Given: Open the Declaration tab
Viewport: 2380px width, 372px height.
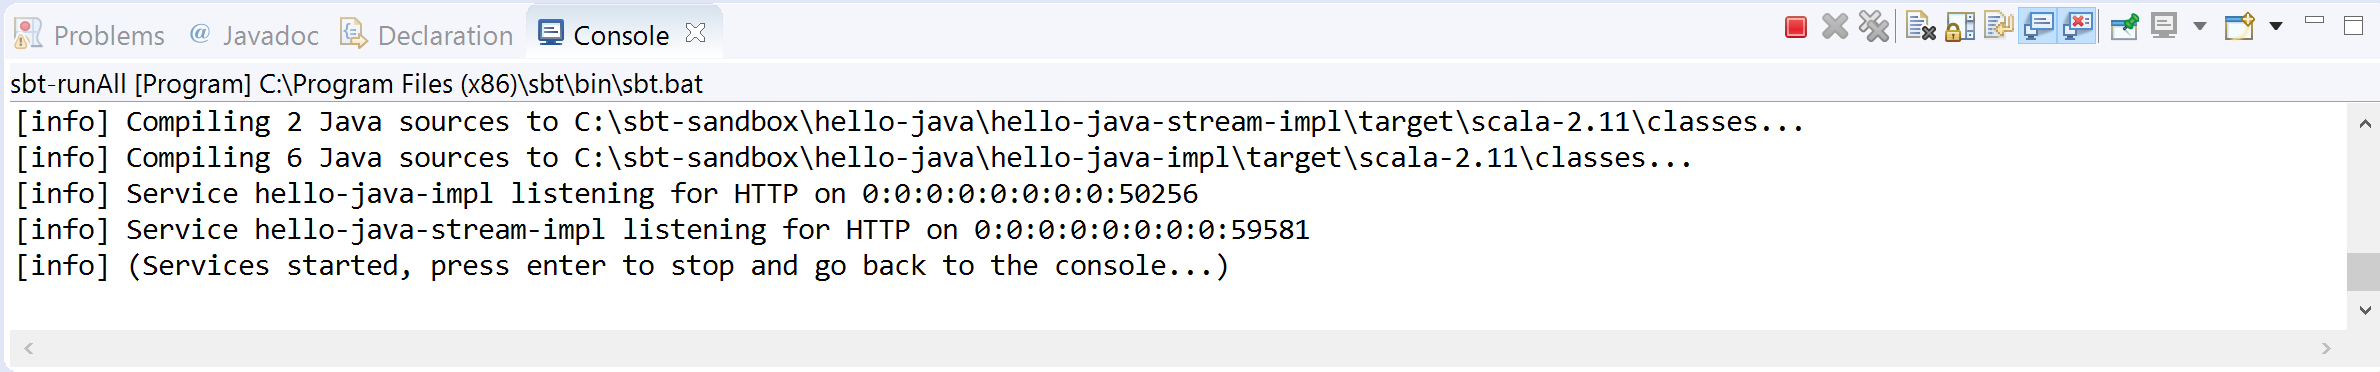Looking at the screenshot, I should coord(427,35).
